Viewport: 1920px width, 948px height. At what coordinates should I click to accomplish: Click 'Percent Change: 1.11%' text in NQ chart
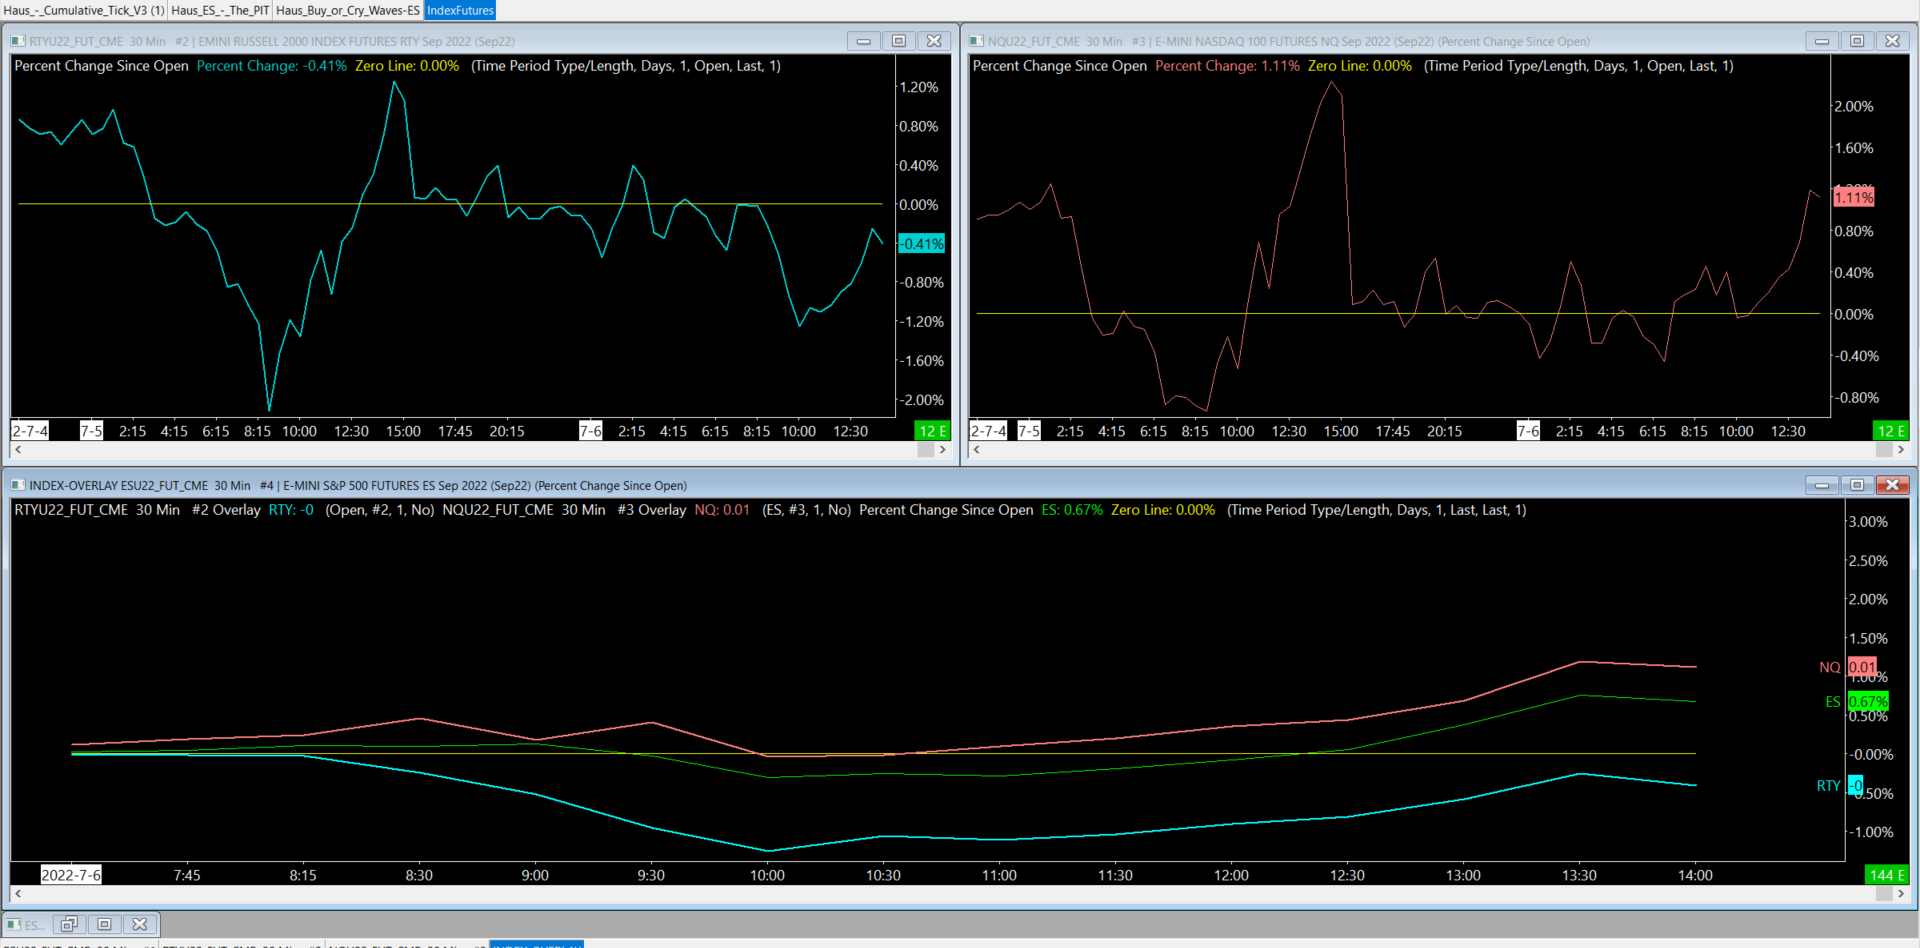pyautogui.click(x=1228, y=66)
